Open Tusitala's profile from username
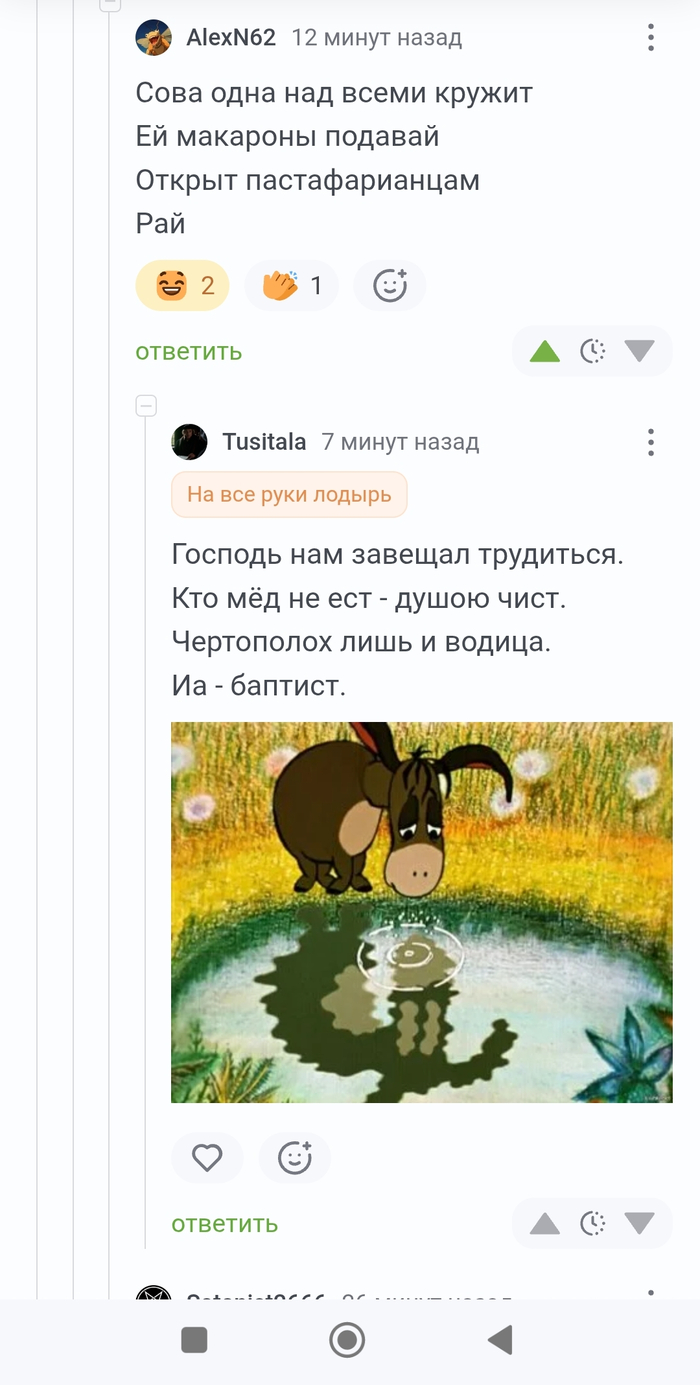Image resolution: width=700 pixels, height=1385 pixels. pos(264,441)
